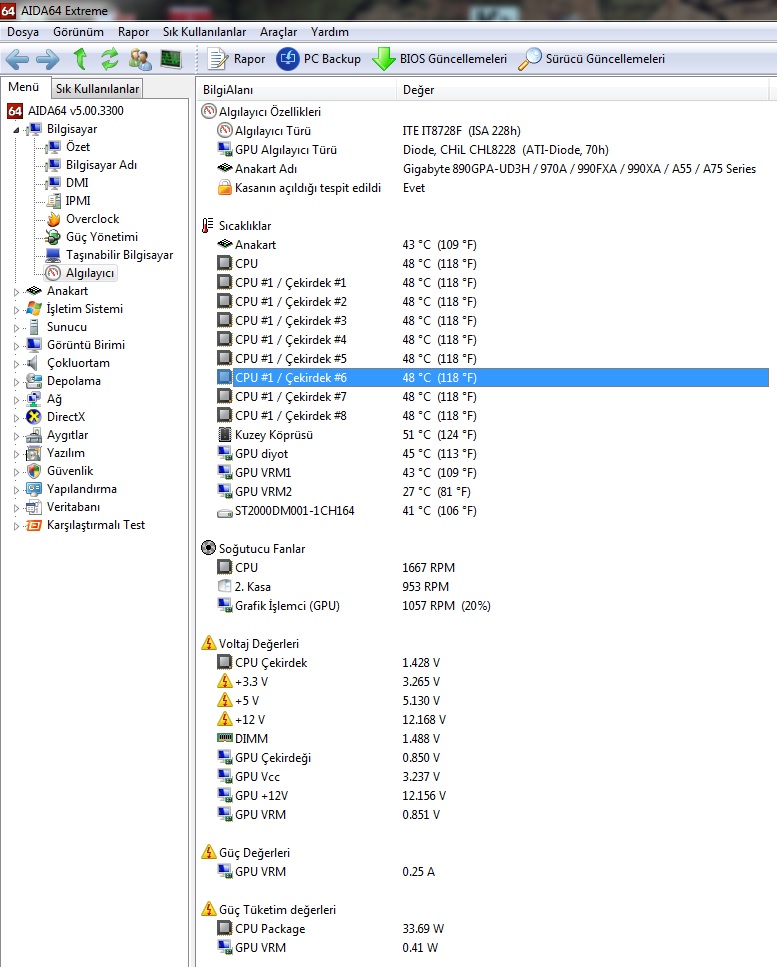777x967 pixels.
Task: Expand the Anakart tree node
Action: [17, 292]
